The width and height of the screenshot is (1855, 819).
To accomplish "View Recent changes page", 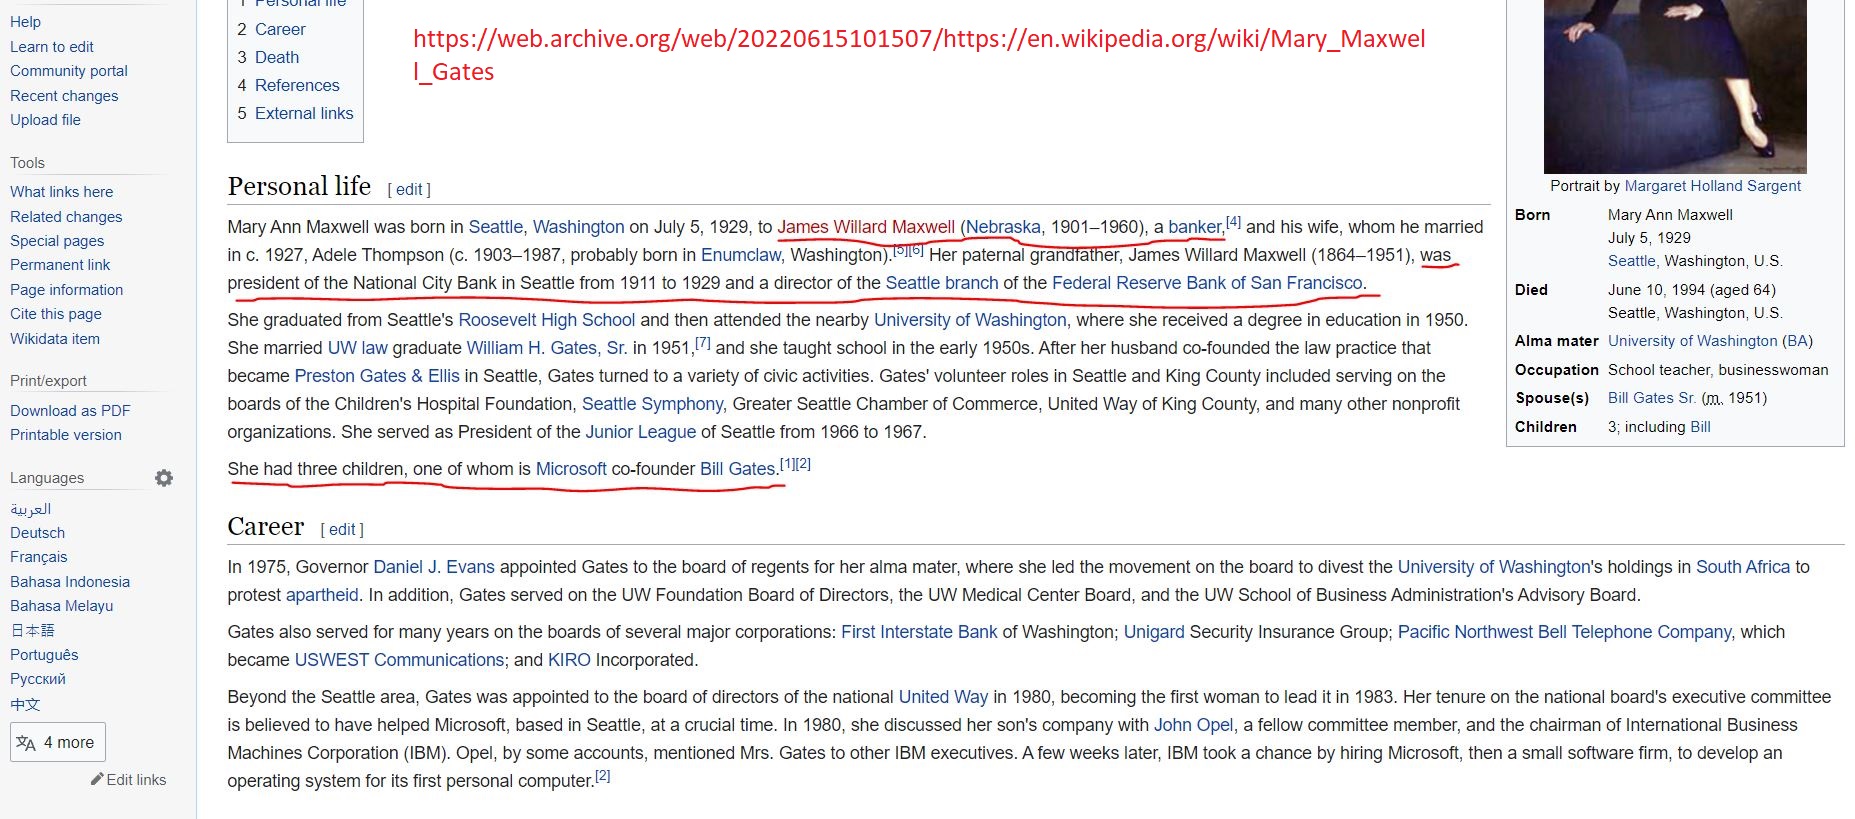I will point(64,96).
